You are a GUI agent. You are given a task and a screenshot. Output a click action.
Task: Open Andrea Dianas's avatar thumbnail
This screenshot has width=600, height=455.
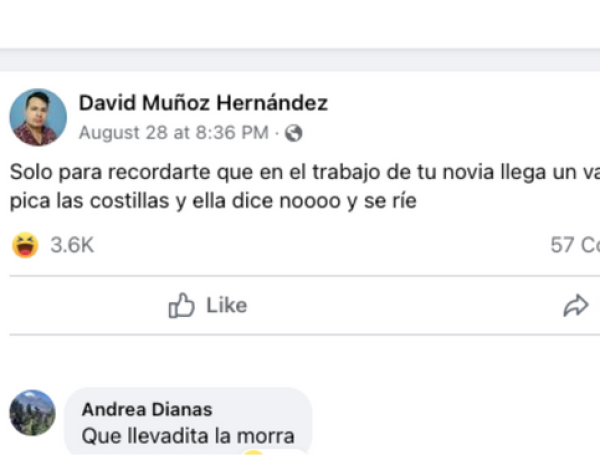click(33, 413)
